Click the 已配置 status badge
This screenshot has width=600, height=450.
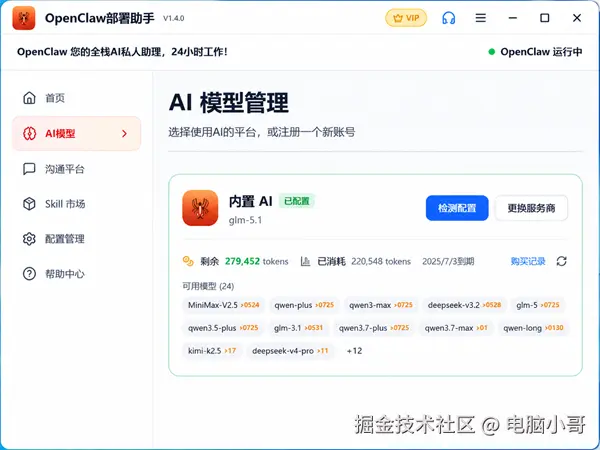tap(297, 201)
